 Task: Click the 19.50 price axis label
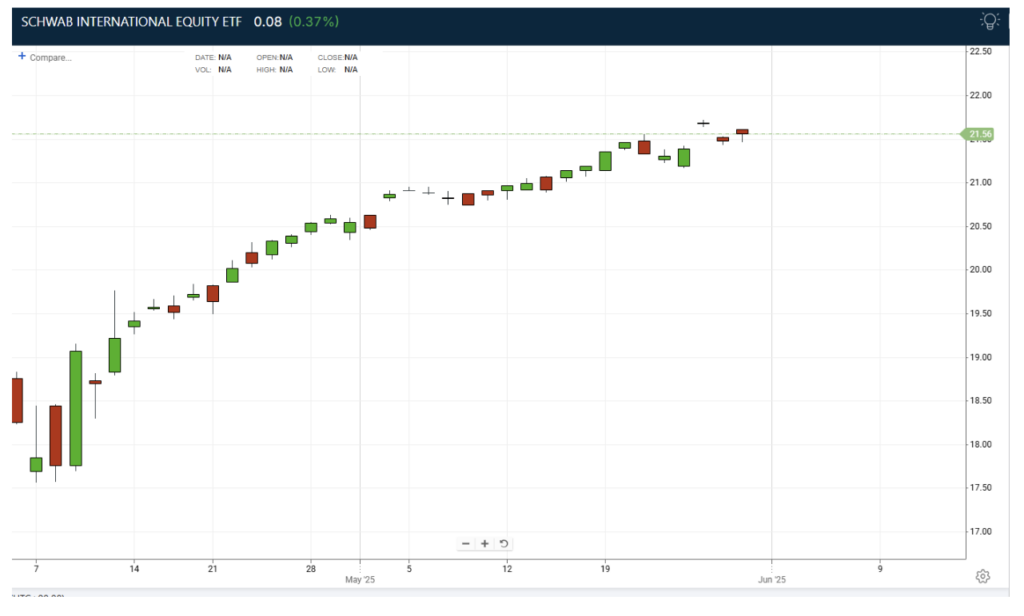click(980, 314)
